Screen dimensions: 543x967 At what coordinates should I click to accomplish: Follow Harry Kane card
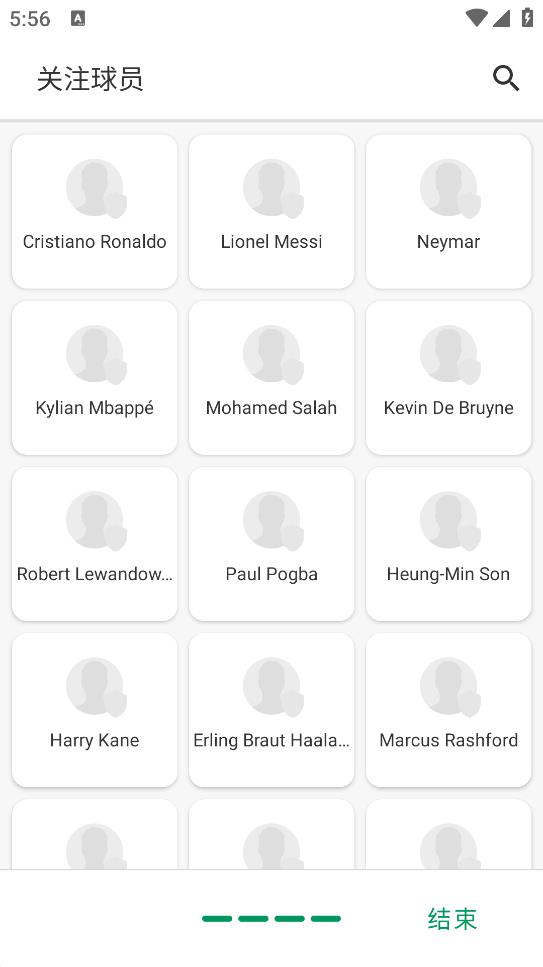94,710
